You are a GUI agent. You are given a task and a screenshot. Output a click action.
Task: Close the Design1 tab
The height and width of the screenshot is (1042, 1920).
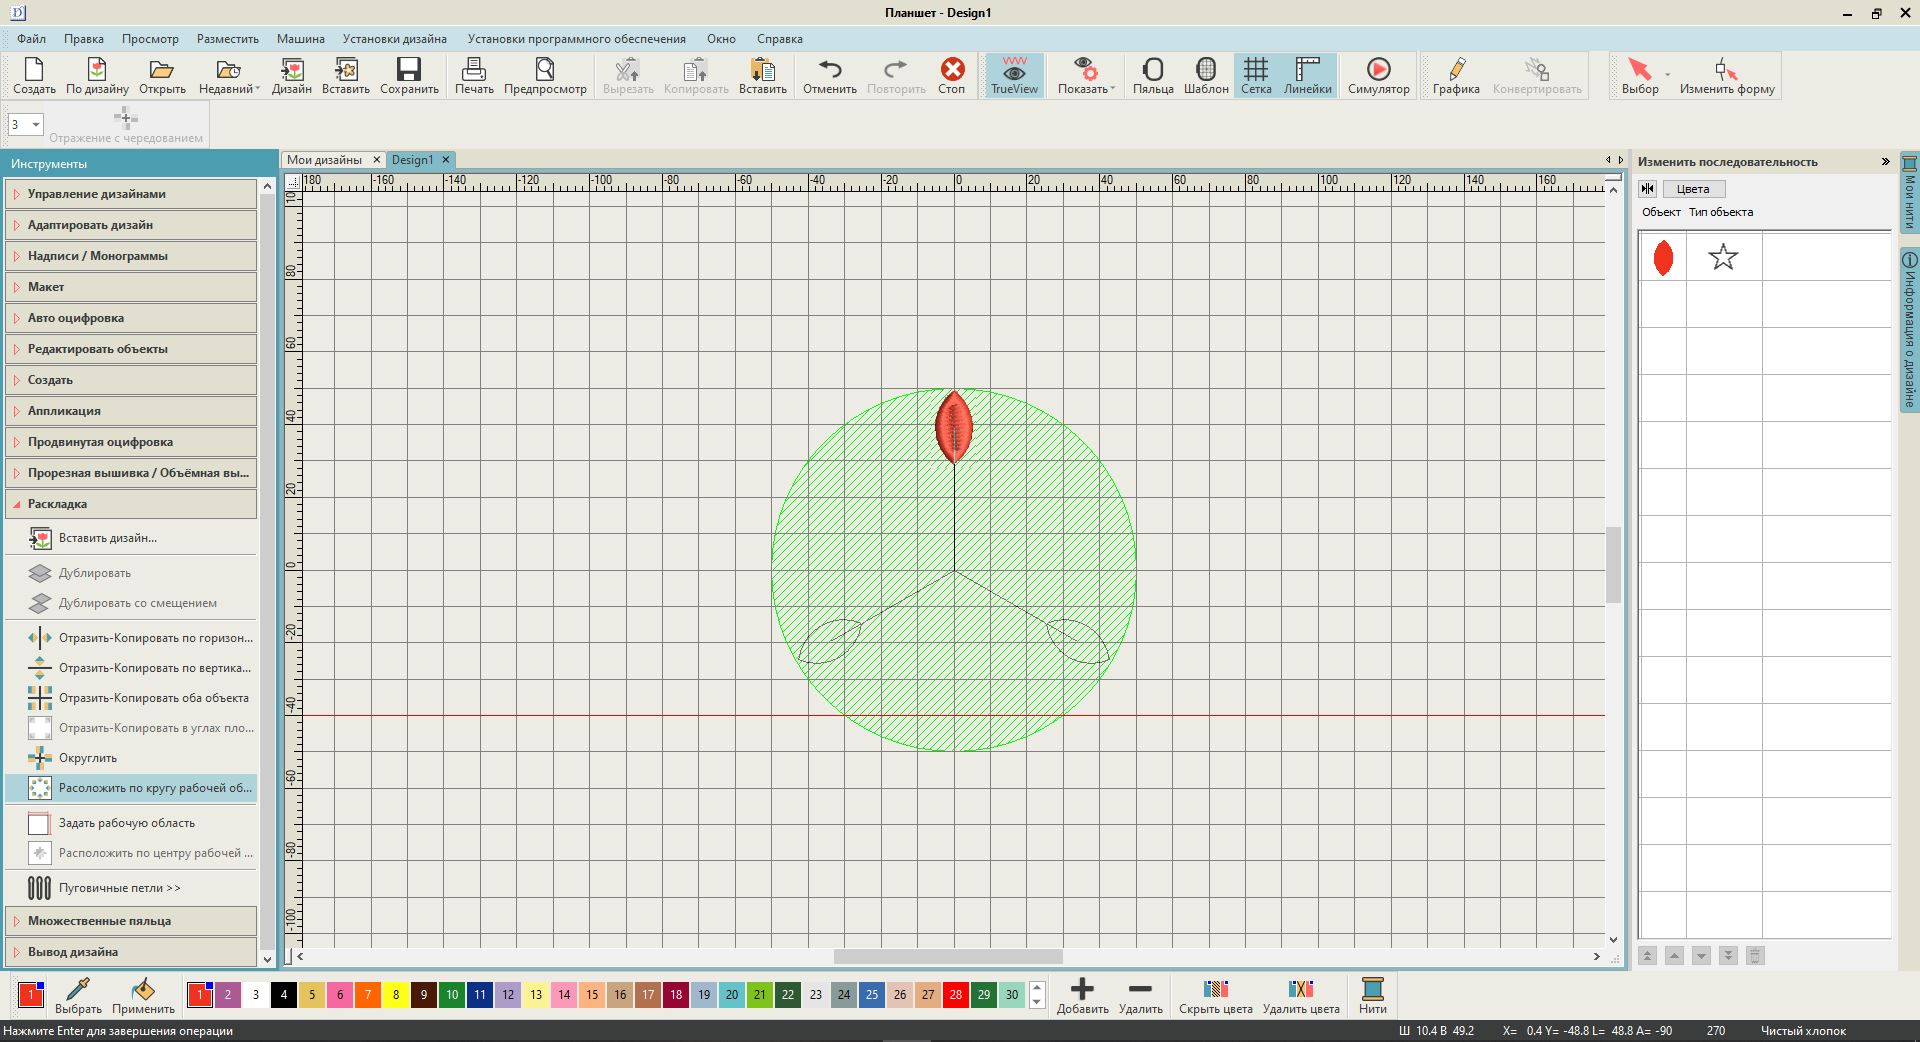tap(446, 160)
